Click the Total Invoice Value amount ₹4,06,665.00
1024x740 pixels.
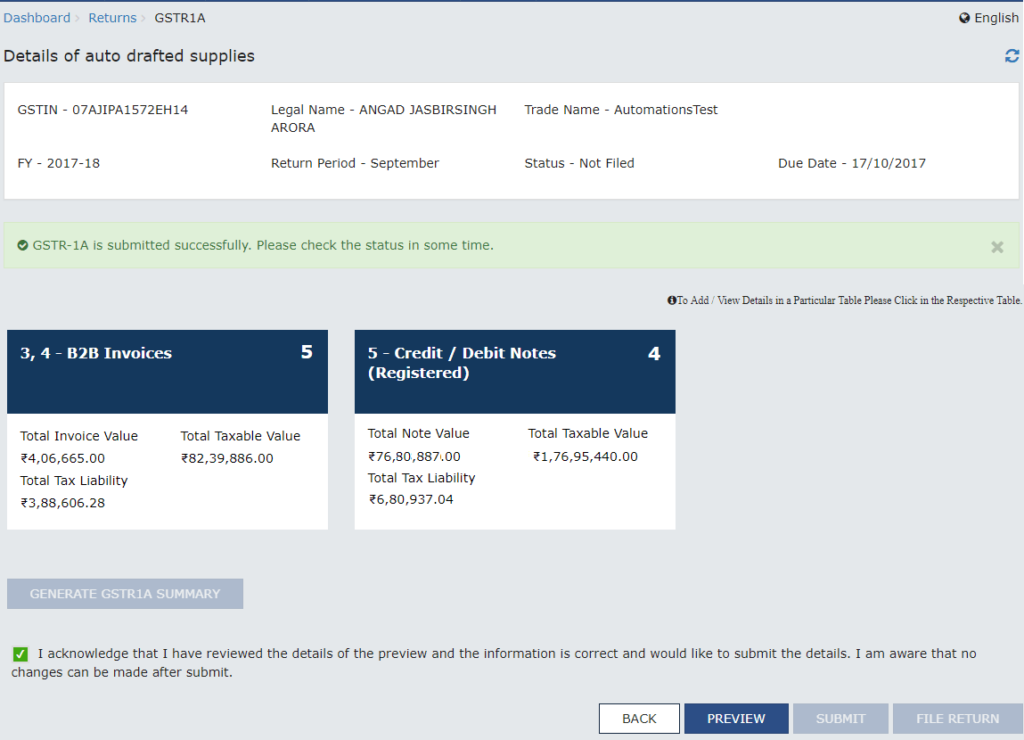coord(63,458)
